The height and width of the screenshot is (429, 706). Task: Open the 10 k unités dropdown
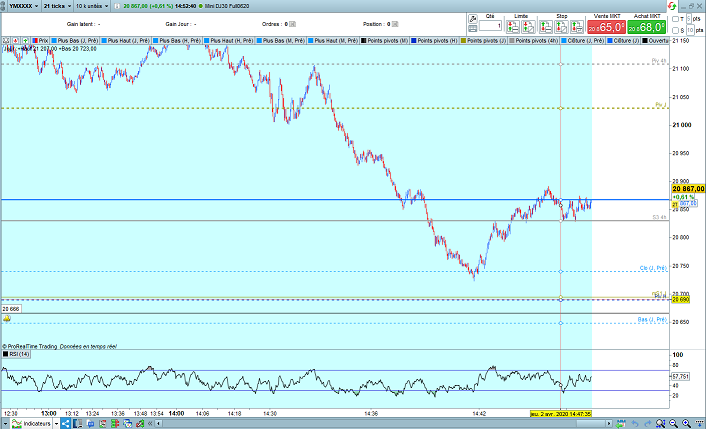(x=92, y=6)
